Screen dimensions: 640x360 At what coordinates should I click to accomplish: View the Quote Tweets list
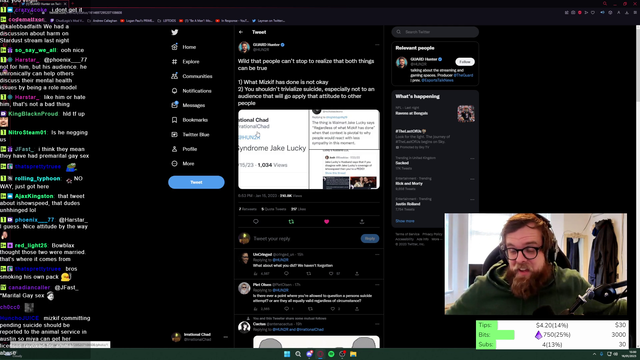click(274, 209)
